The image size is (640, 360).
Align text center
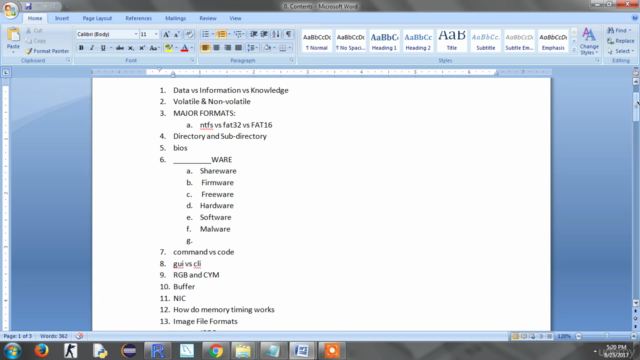coord(216,48)
